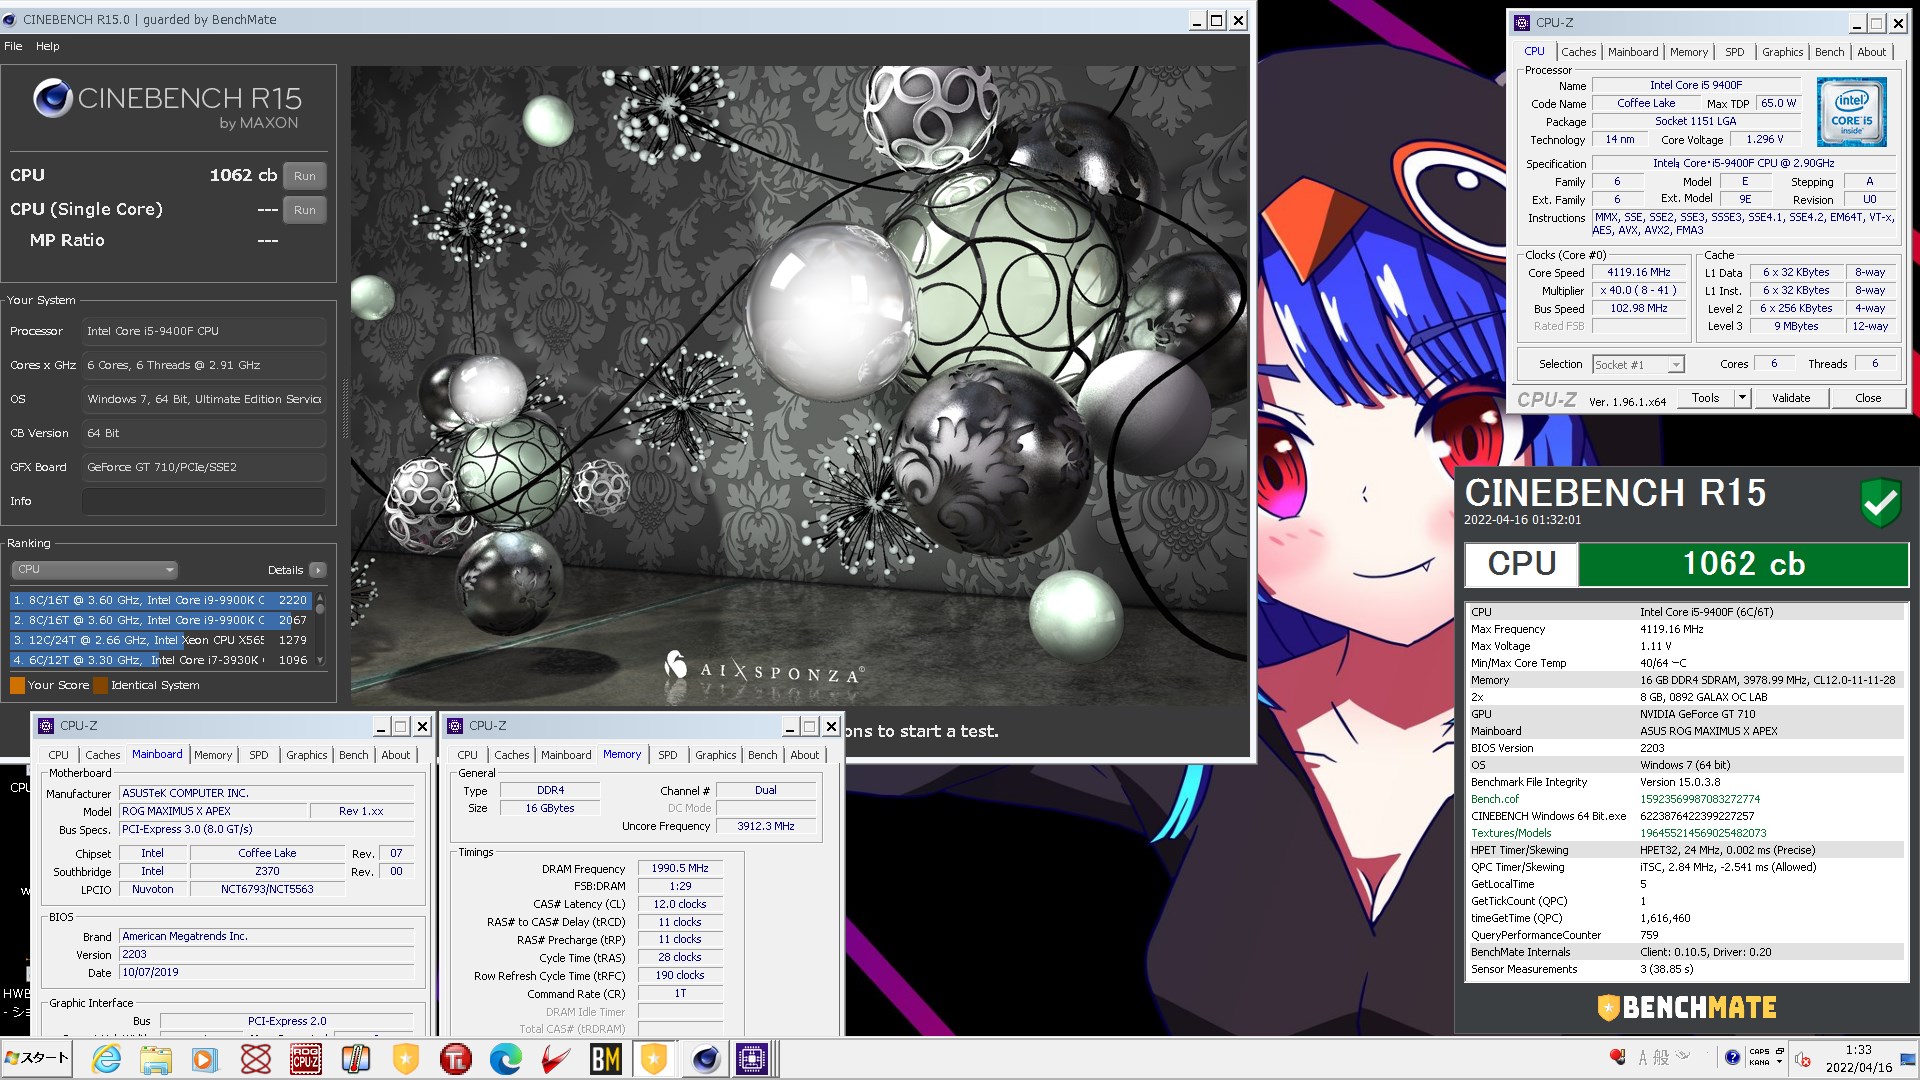Toggle the CAPS lock indicator in language bar

point(1759,1052)
